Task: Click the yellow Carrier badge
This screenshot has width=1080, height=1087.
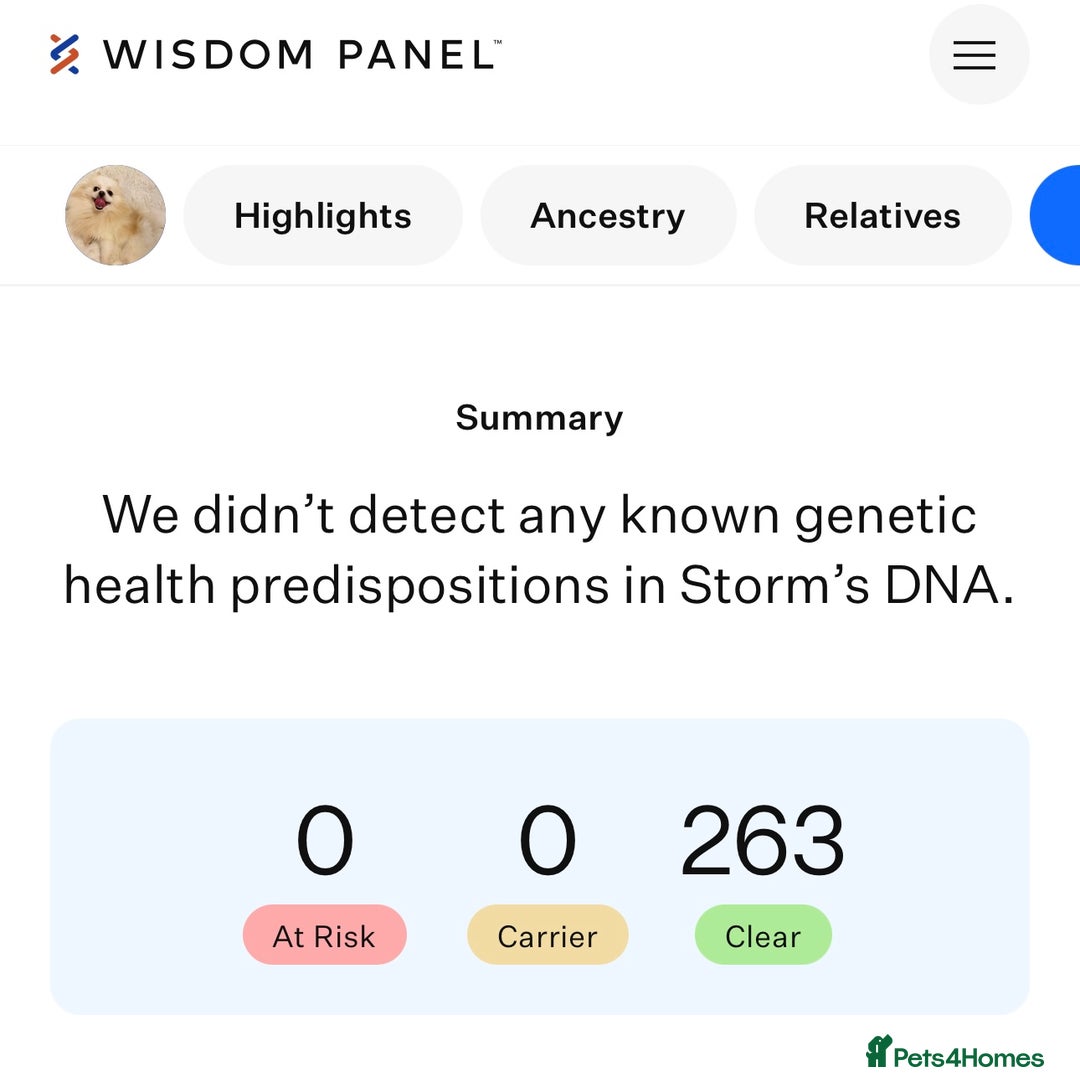Action: [548, 934]
